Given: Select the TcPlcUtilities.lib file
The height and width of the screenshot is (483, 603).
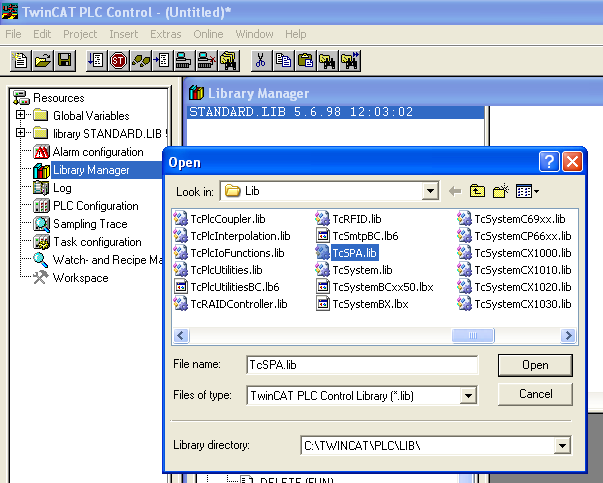Looking at the screenshot, I should tap(226, 270).
